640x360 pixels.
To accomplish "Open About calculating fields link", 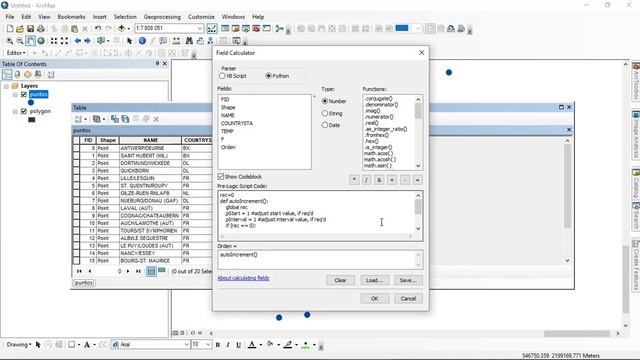I will (243, 278).
